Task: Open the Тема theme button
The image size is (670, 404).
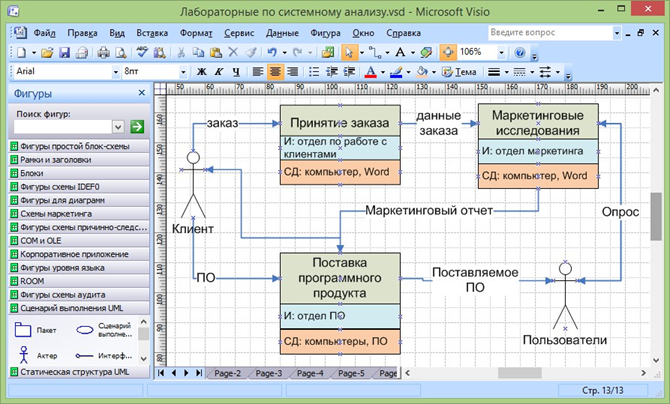Action: [459, 72]
